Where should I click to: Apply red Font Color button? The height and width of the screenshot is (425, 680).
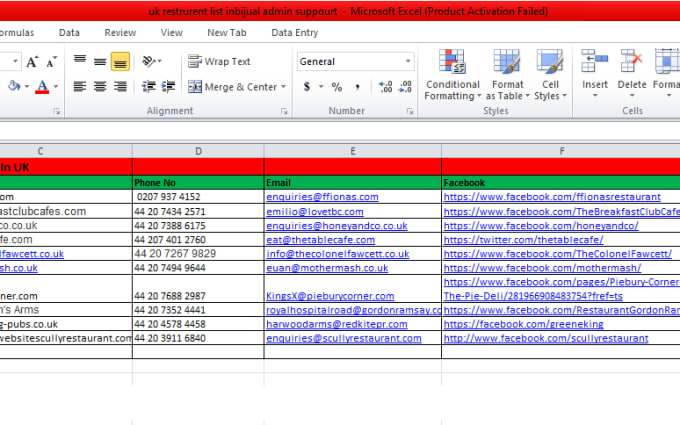(42, 87)
